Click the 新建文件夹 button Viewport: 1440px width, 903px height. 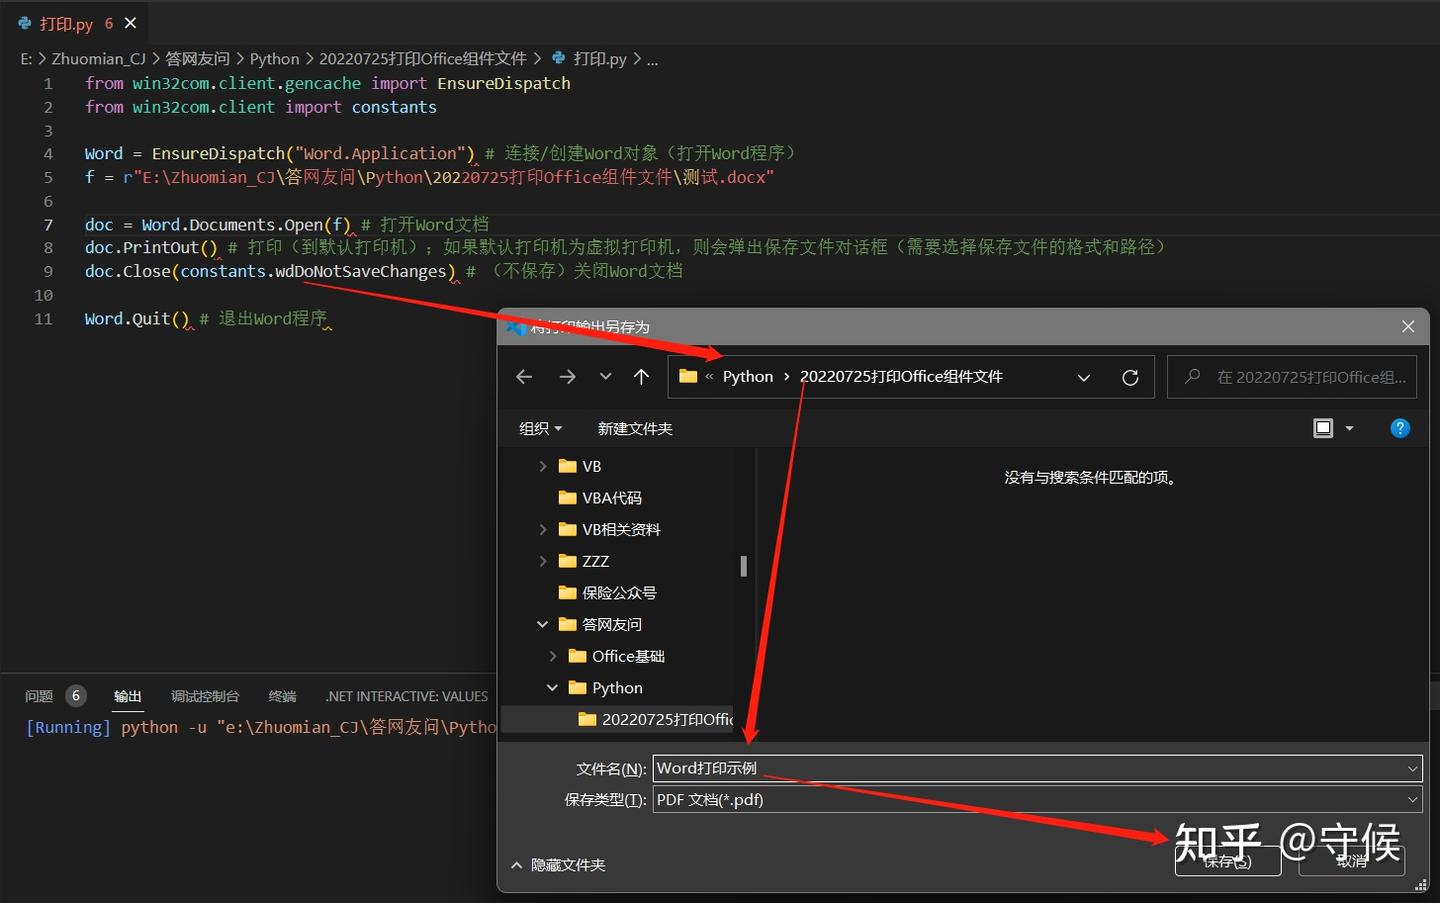634,427
